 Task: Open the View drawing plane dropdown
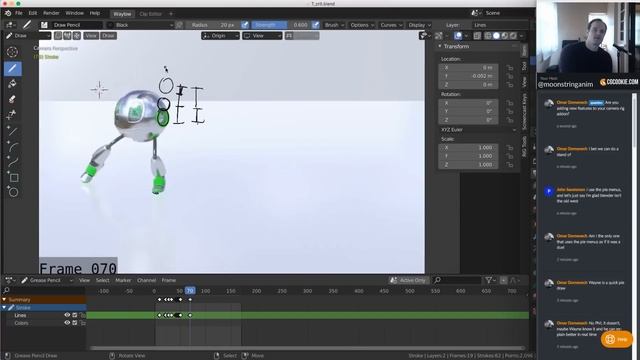click(262, 36)
